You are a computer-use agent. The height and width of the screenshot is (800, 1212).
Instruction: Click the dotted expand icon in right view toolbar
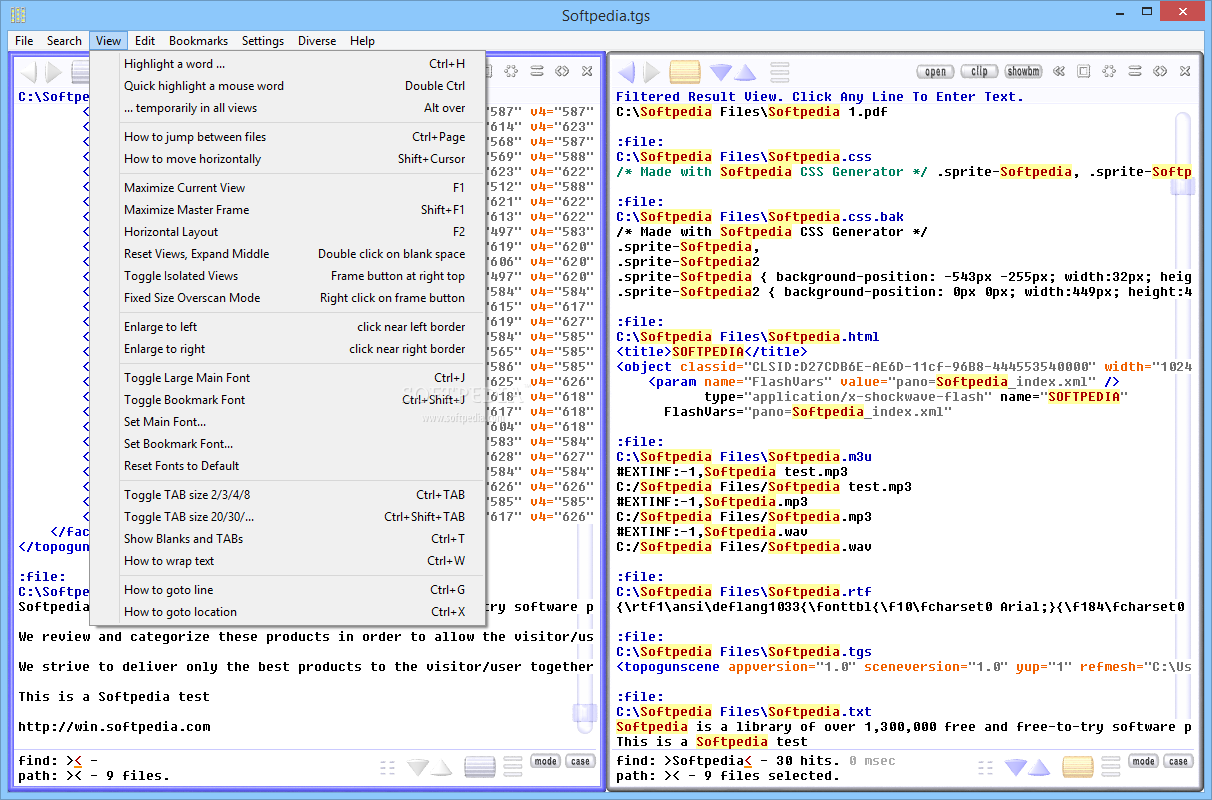(1109, 71)
